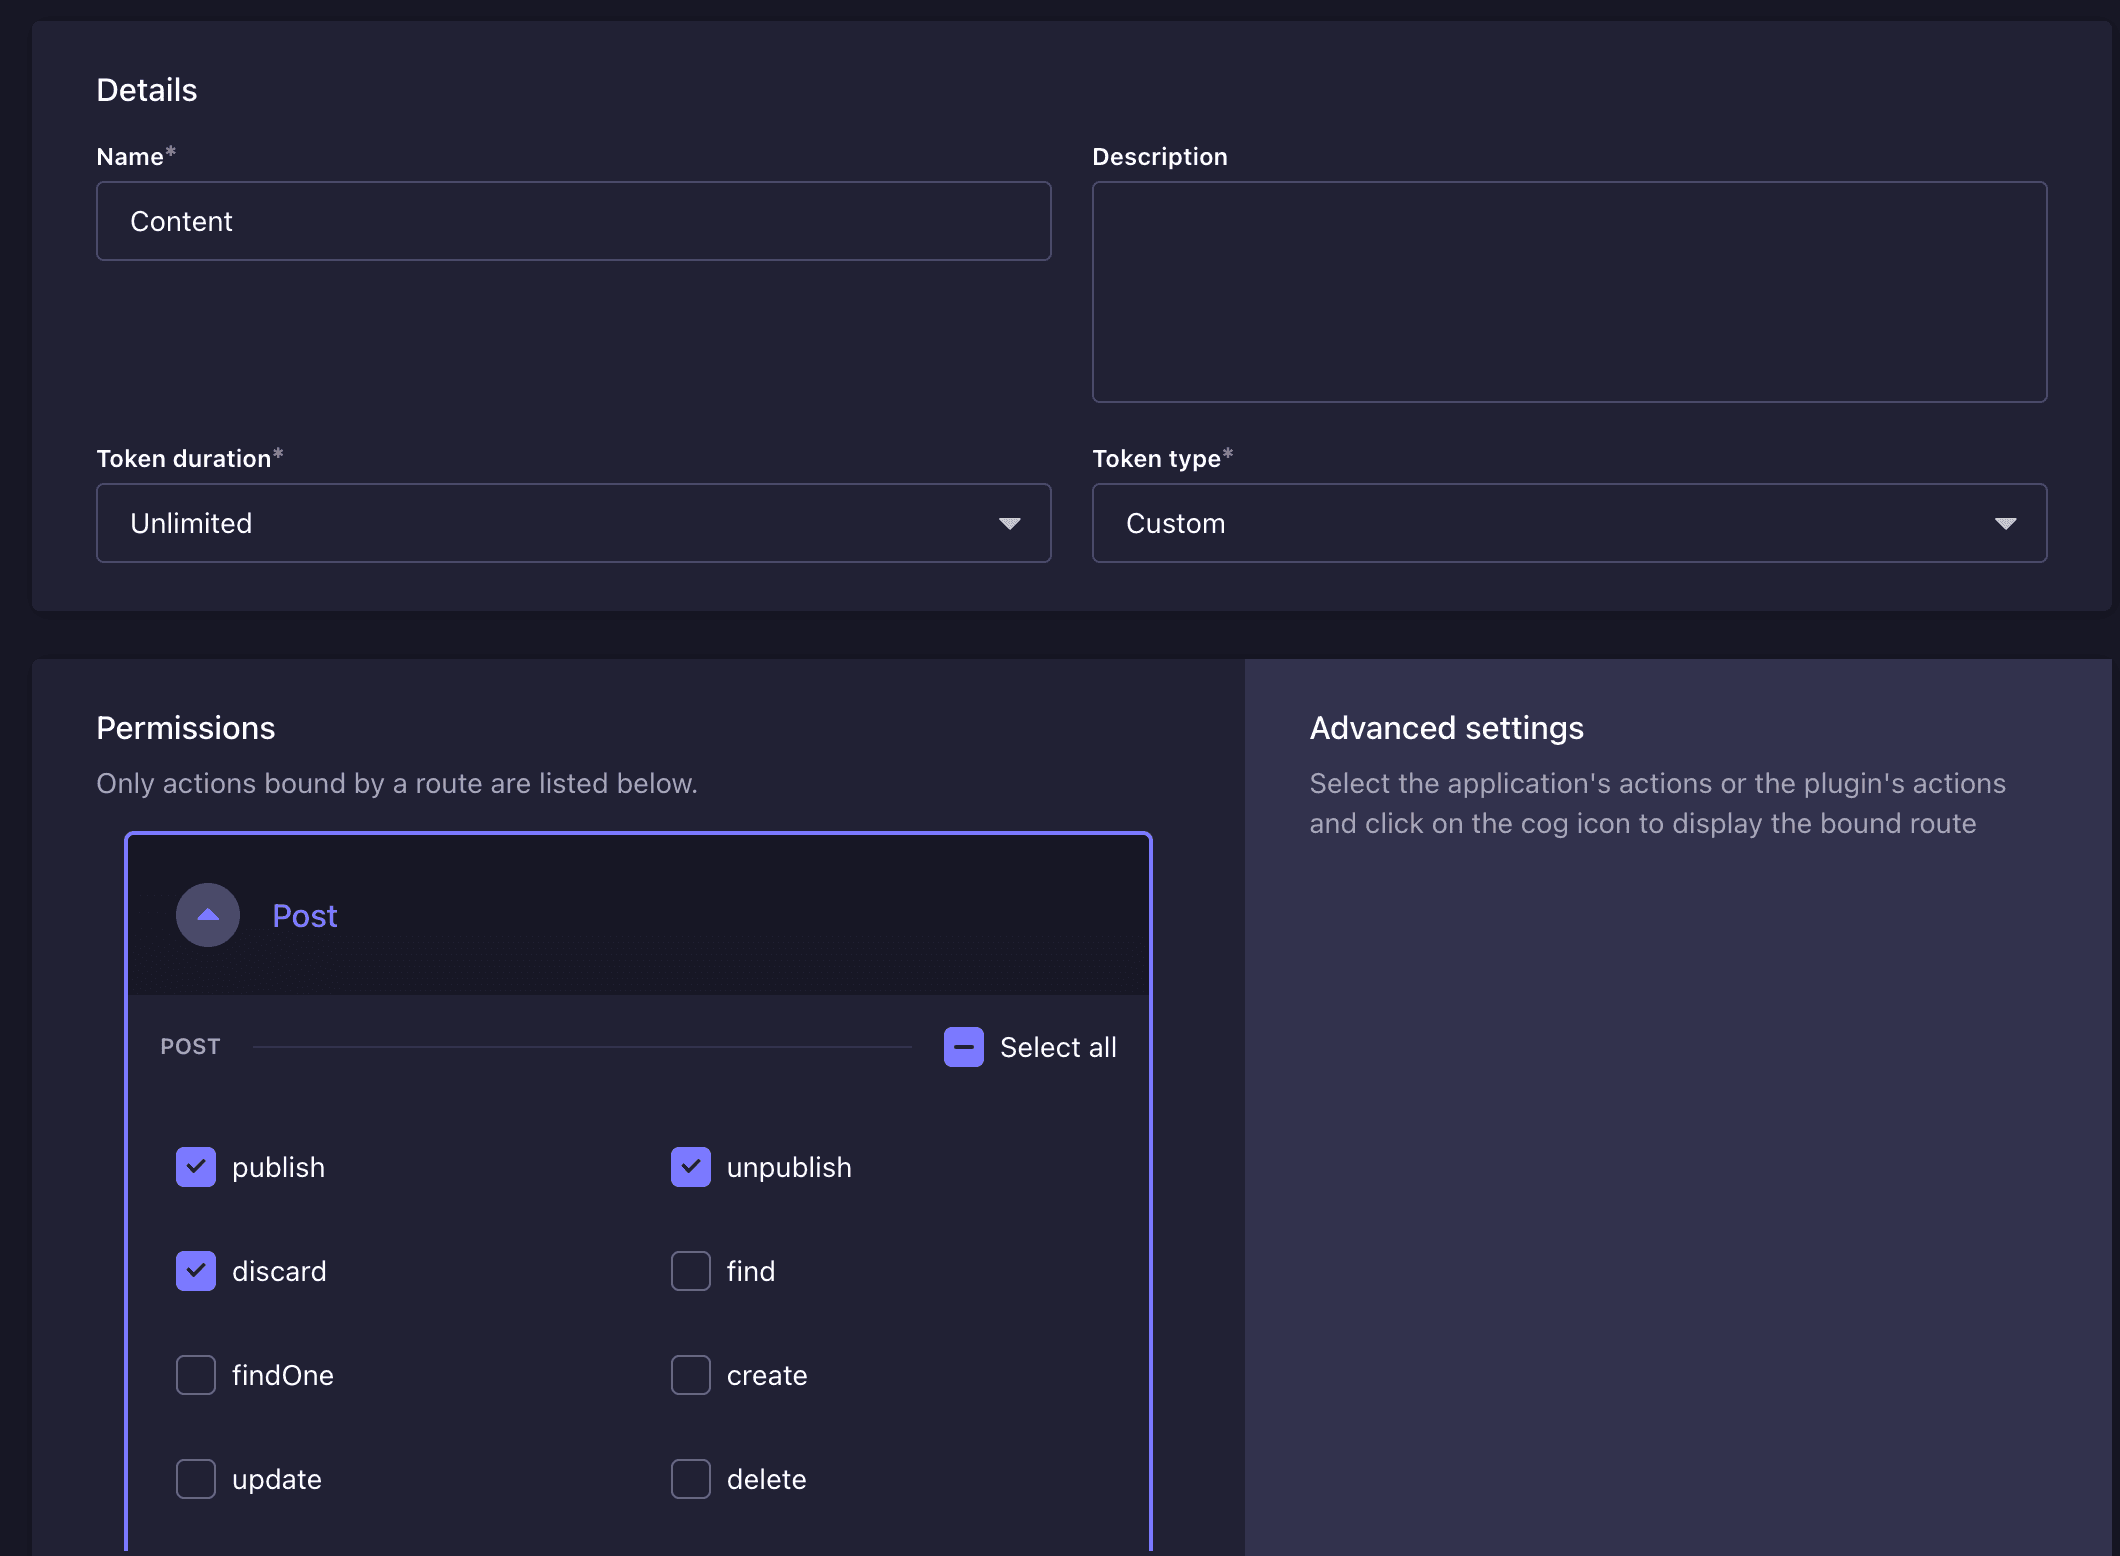2120x1556 pixels.
Task: Click the publish label text
Action: (x=279, y=1168)
